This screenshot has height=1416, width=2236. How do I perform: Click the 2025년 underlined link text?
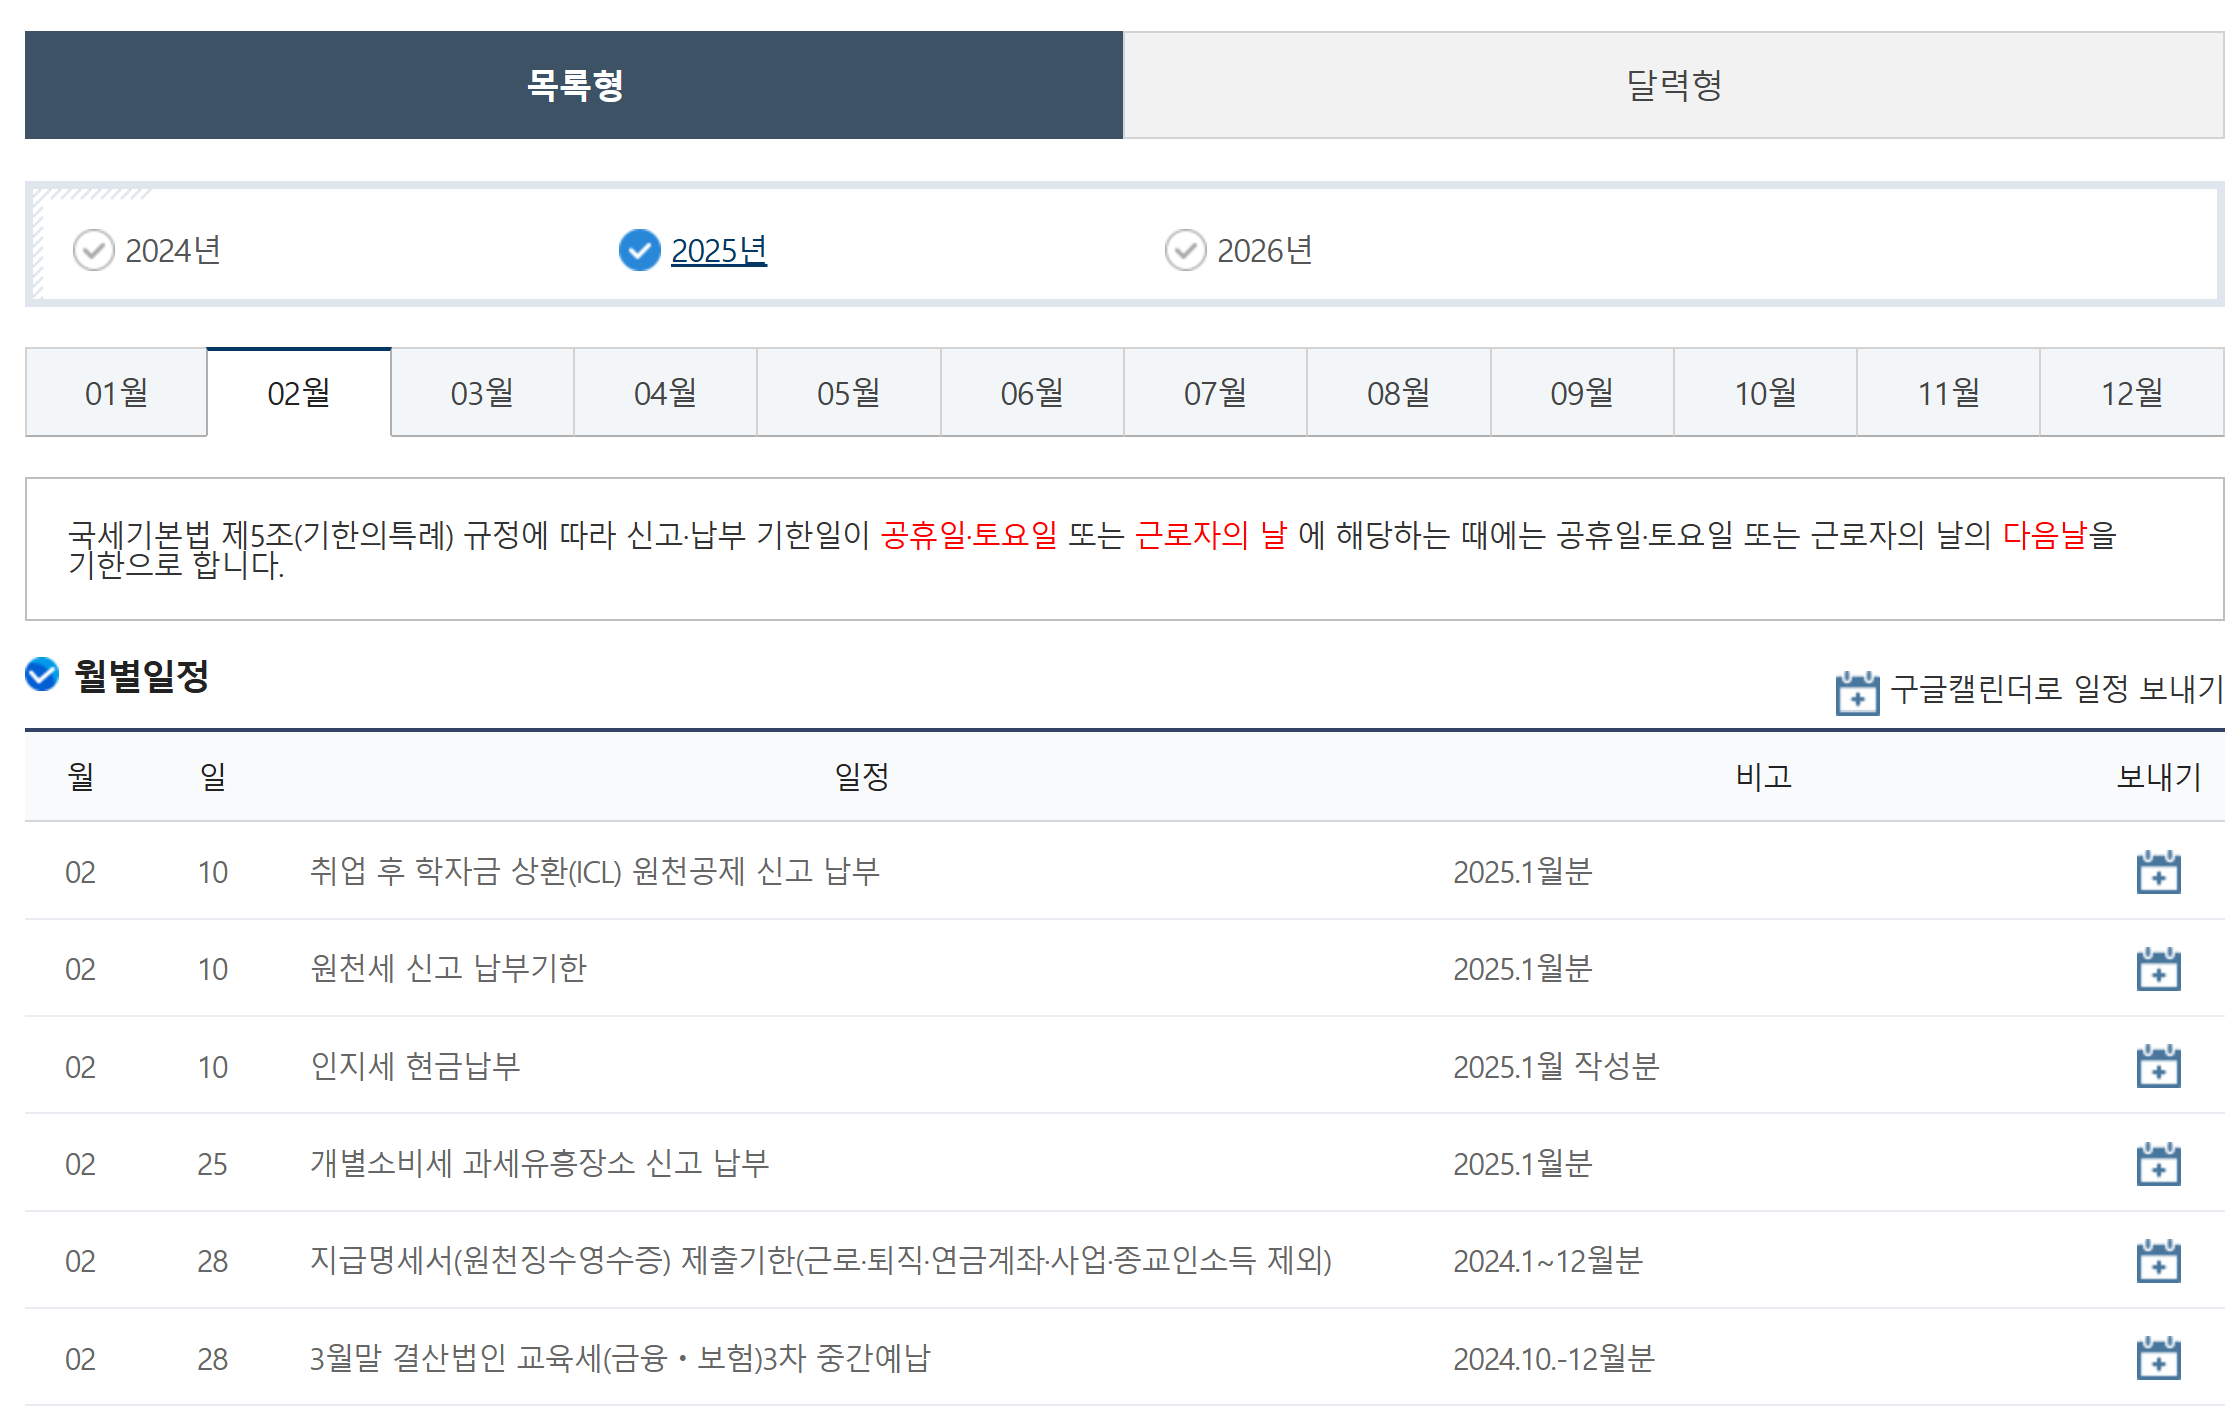point(719,250)
